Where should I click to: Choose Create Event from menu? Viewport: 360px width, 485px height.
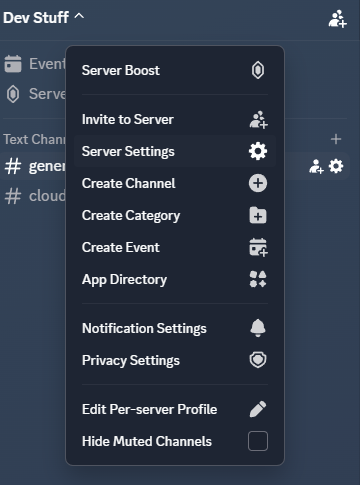[x=175, y=247]
